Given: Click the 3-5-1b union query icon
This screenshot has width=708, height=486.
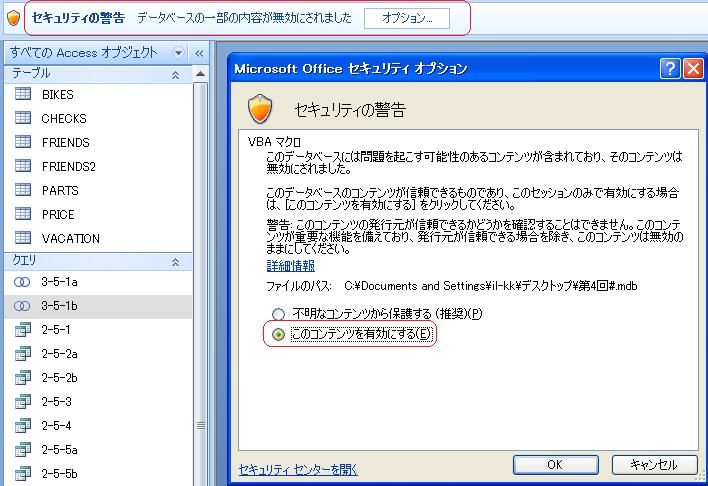Looking at the screenshot, I should pos(22,306).
